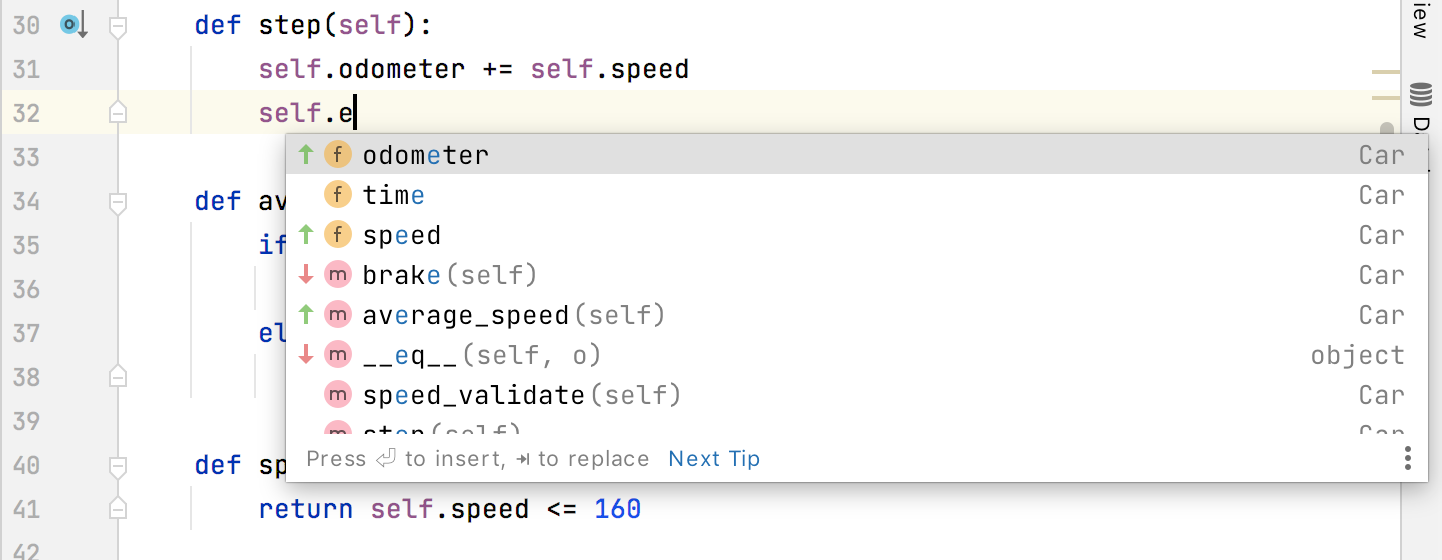Click the green up arrow beside speed
This screenshot has width=1442, height=560.
point(307,235)
